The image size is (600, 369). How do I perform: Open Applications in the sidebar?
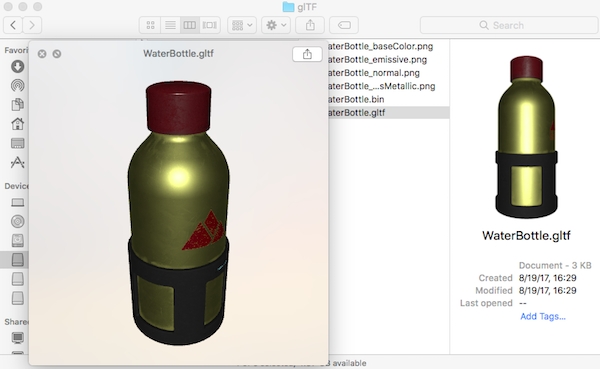point(17,163)
